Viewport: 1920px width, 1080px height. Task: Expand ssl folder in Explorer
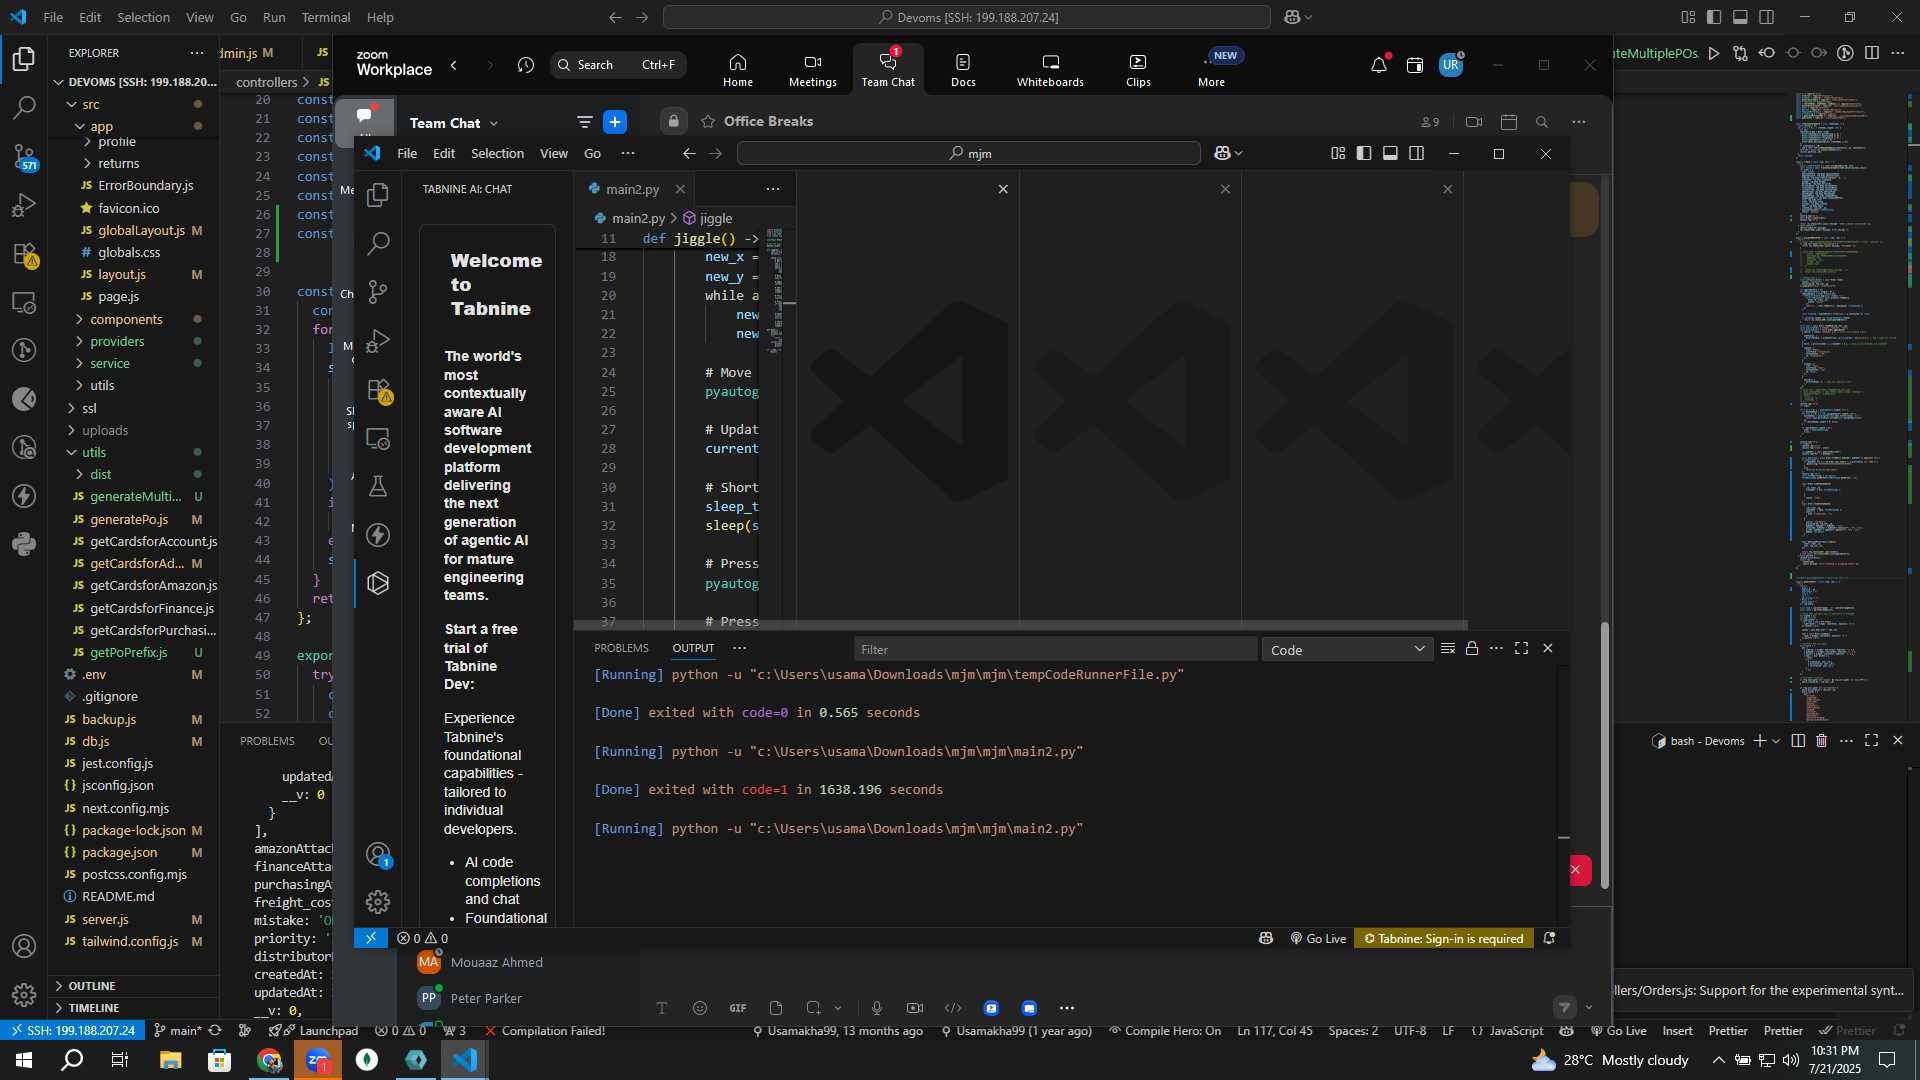pyautogui.click(x=89, y=408)
